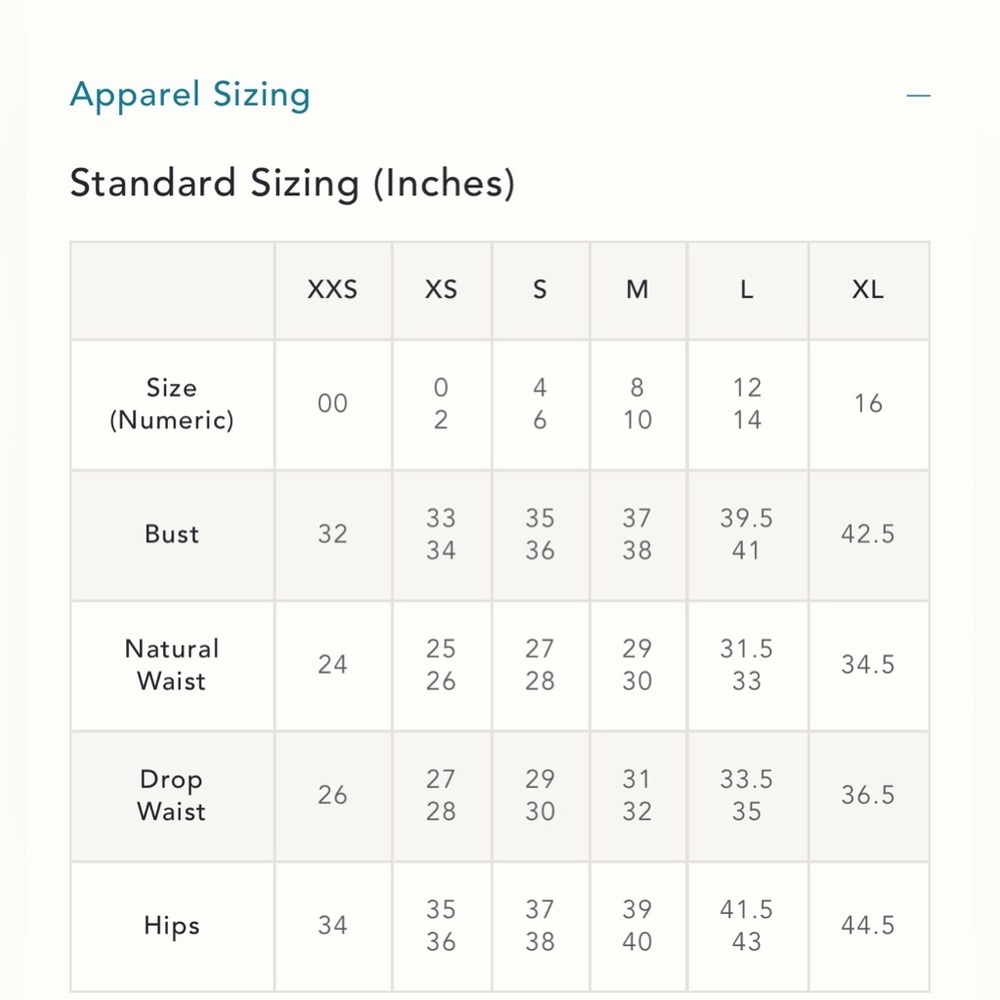Click the Hips row label

tap(172, 925)
